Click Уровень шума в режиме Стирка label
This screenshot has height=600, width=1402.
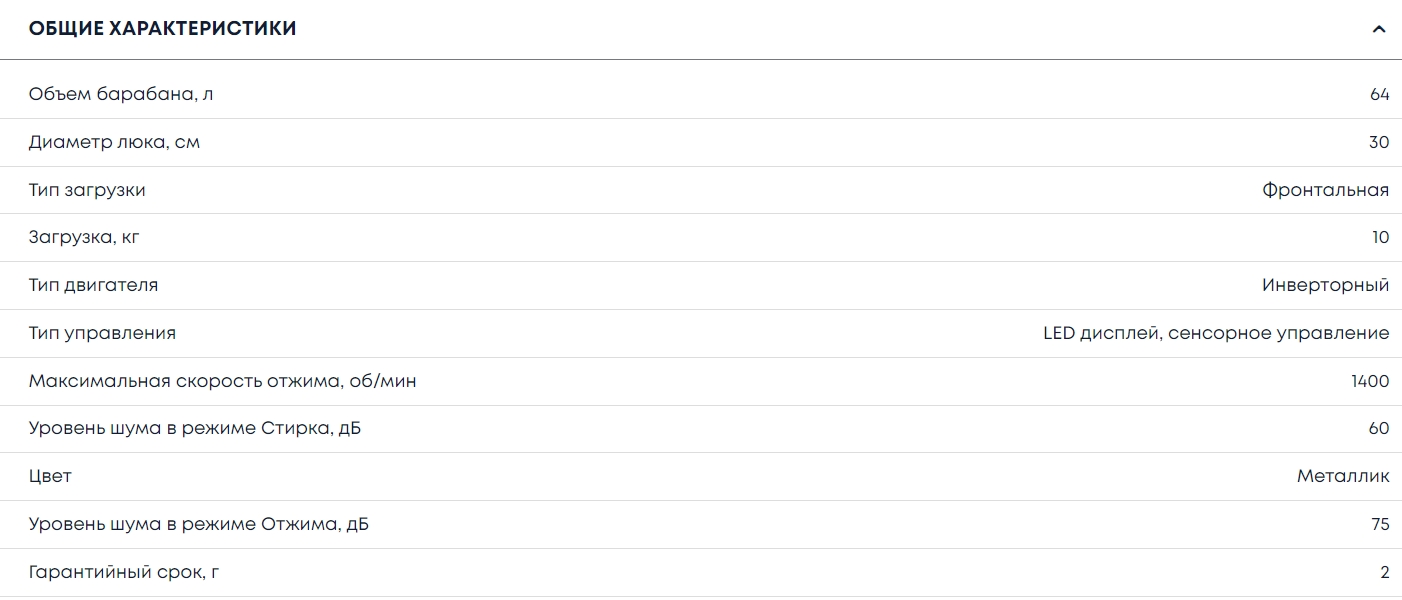coord(195,429)
